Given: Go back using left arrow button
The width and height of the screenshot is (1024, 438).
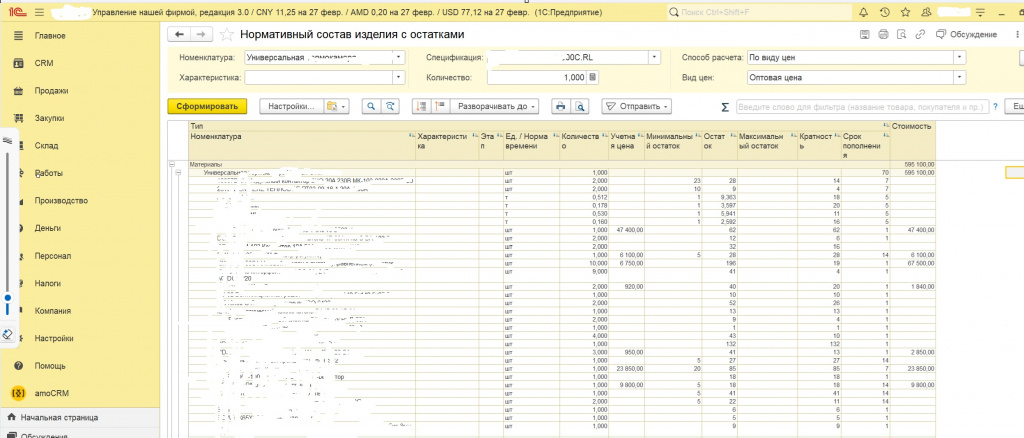Looking at the screenshot, I should (x=177, y=35).
